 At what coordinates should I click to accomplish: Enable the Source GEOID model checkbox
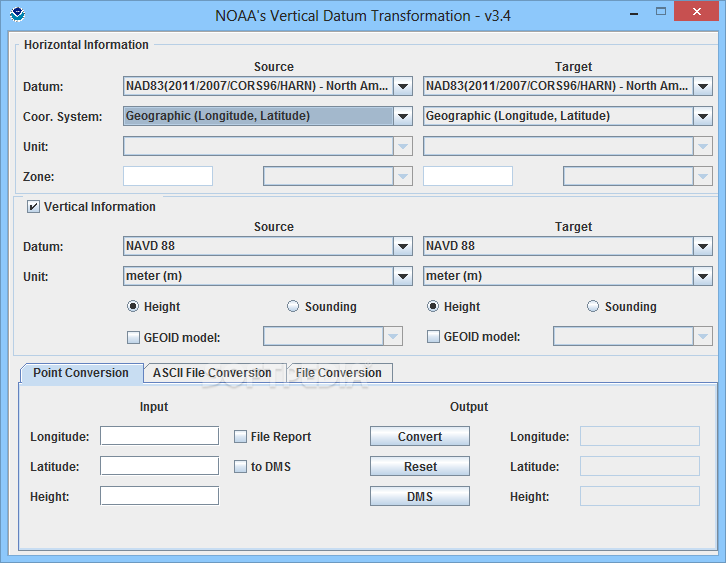coord(133,338)
